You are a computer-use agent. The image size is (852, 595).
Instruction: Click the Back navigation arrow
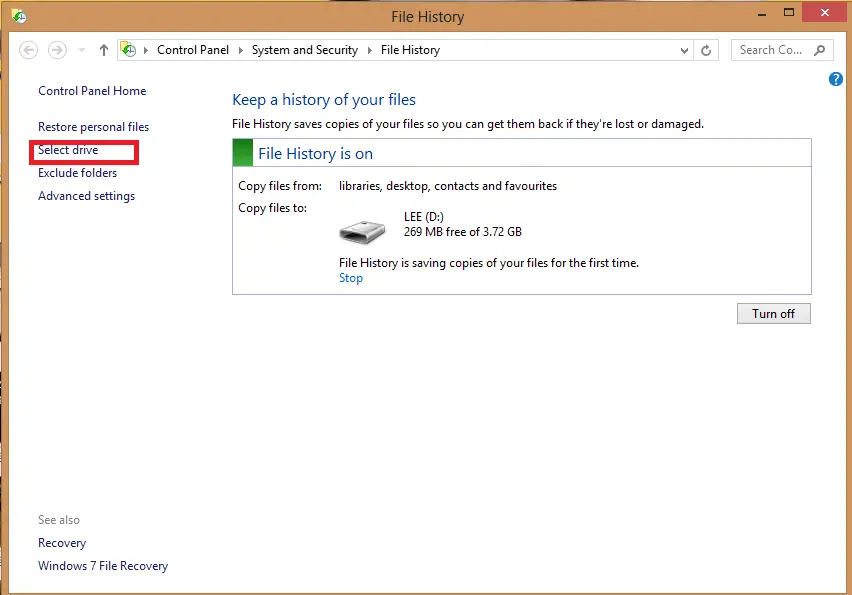[x=28, y=50]
